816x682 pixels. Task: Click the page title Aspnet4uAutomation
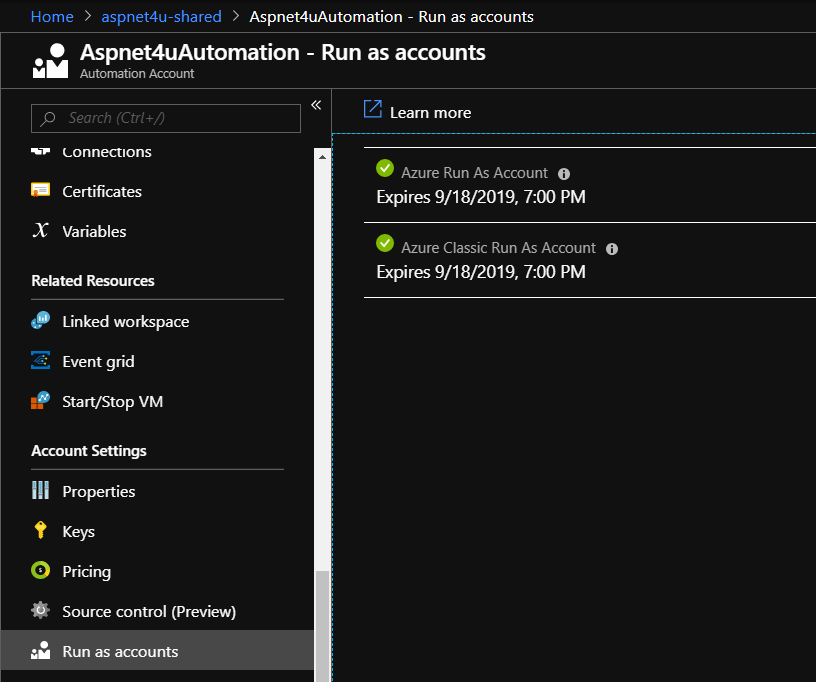(283, 52)
